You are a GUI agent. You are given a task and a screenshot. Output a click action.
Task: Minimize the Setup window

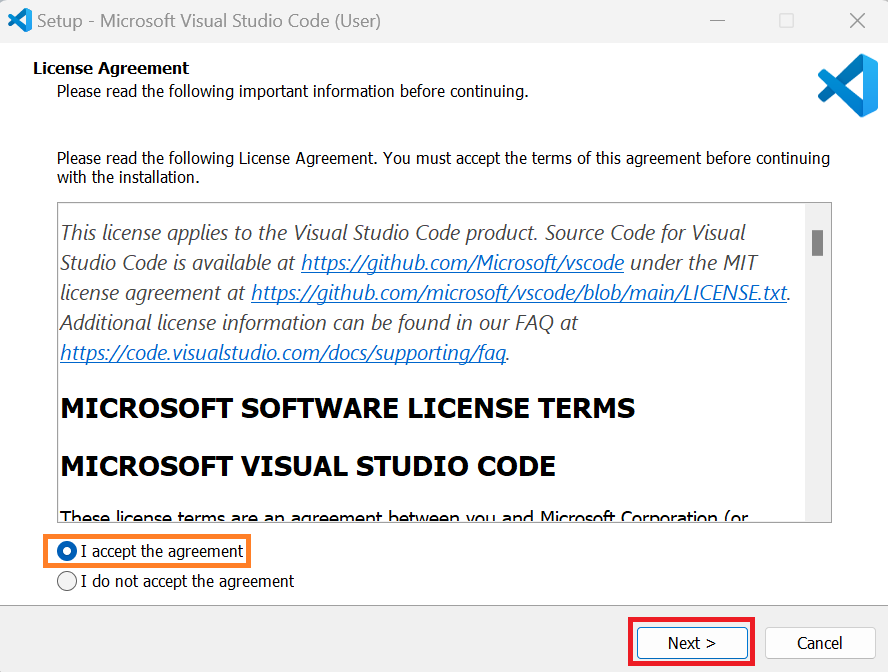[718, 21]
